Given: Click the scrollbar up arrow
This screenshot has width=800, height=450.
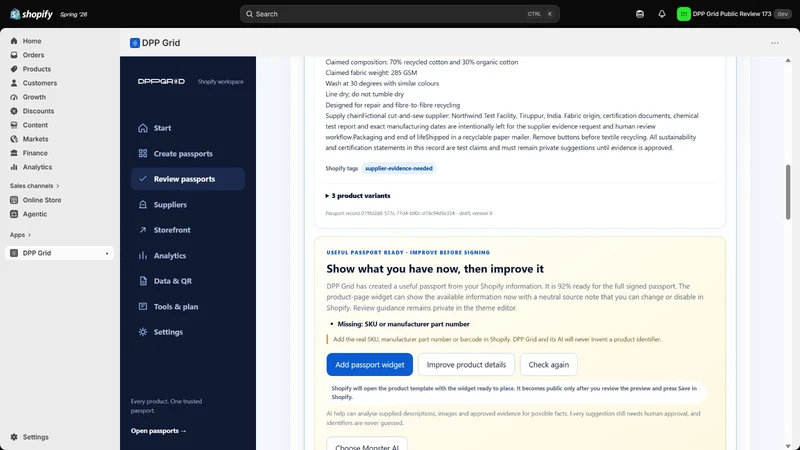Looking at the screenshot, I should coord(788,60).
